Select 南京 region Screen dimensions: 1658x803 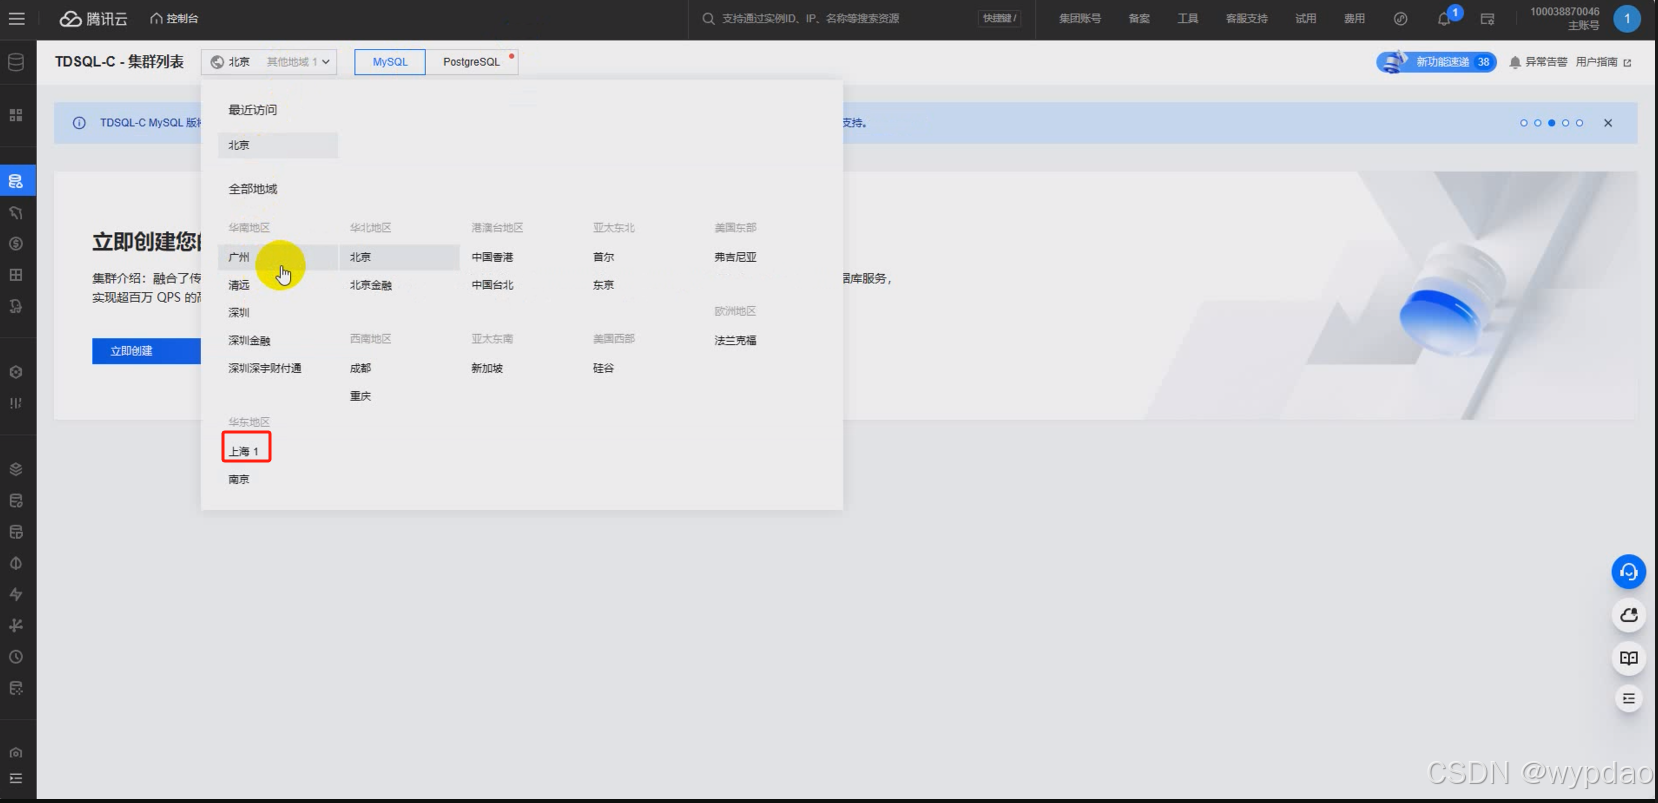[239, 479]
